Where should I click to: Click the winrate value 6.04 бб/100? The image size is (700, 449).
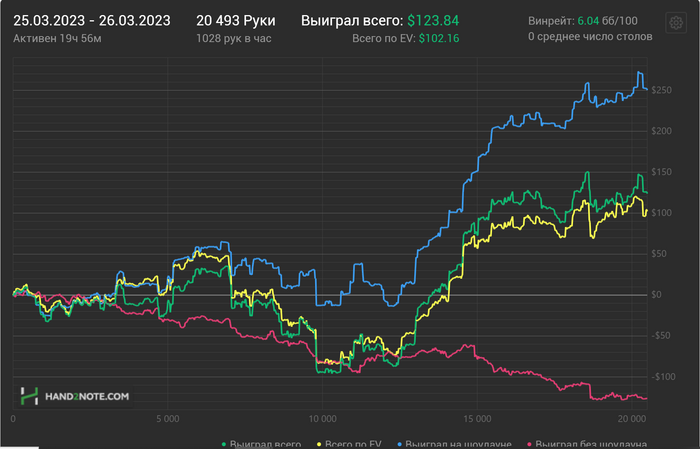(608, 21)
